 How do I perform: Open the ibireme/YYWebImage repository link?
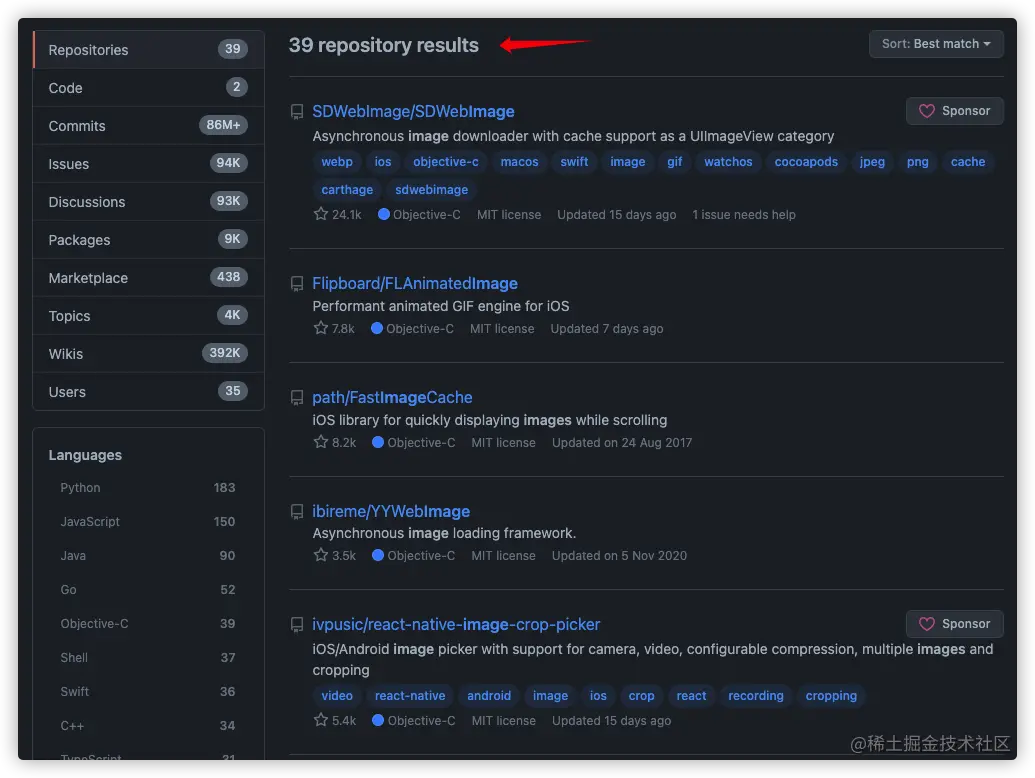[391, 511]
